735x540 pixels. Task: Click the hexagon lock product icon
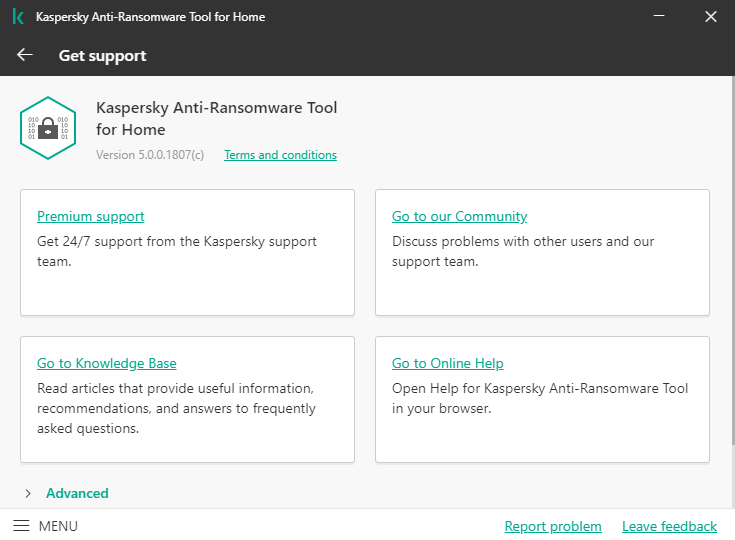tap(48, 128)
